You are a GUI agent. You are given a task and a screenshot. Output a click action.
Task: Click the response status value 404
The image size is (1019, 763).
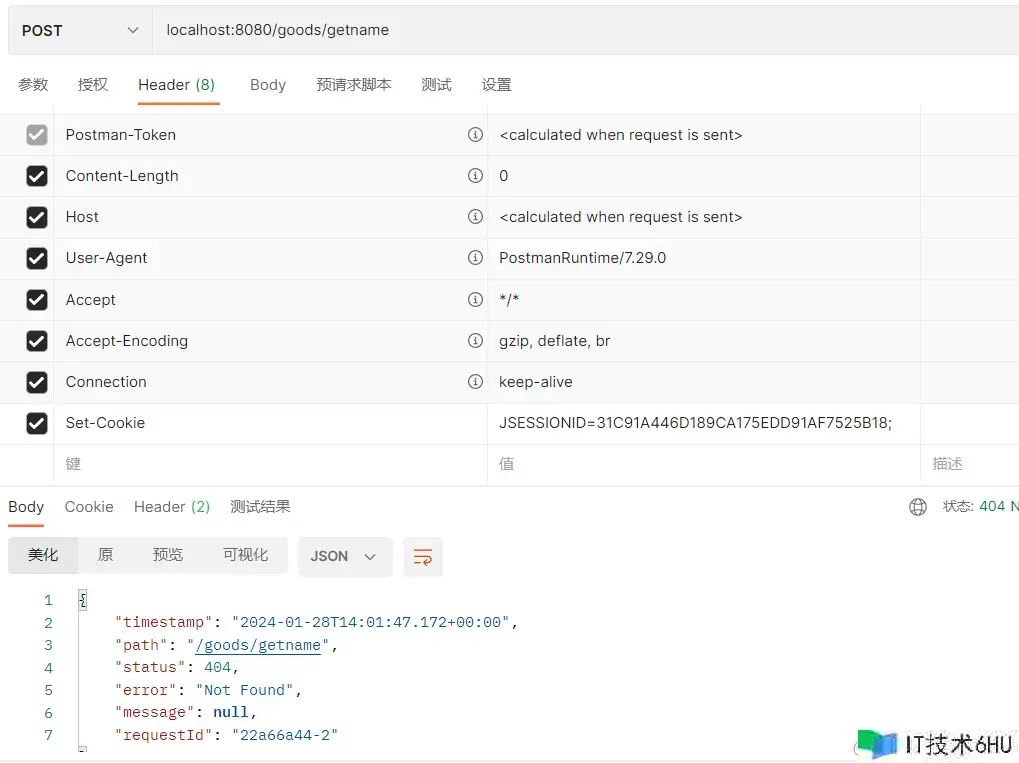217,667
